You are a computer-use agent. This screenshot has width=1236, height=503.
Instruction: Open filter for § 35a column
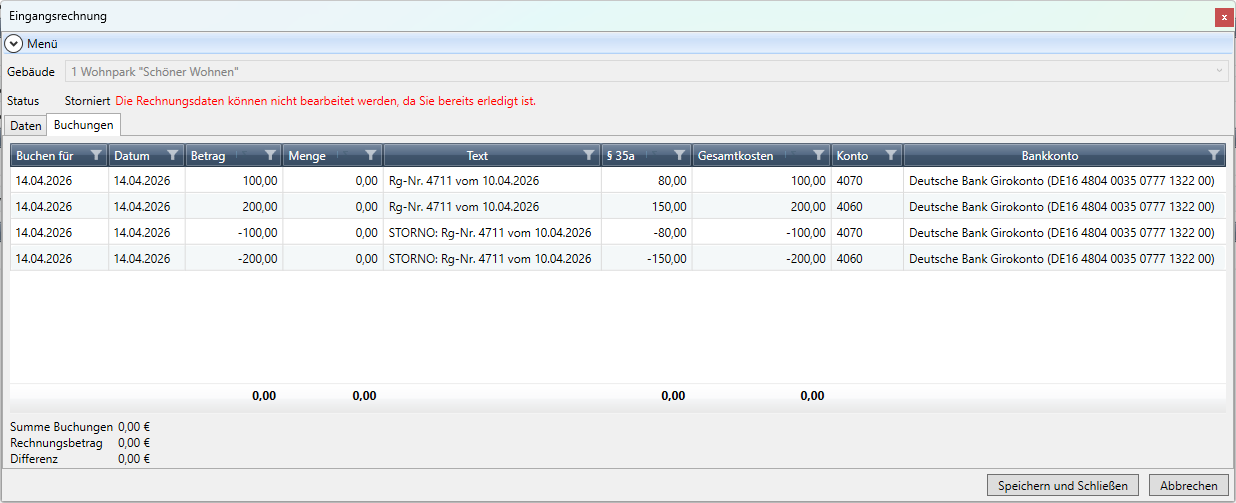coord(679,156)
